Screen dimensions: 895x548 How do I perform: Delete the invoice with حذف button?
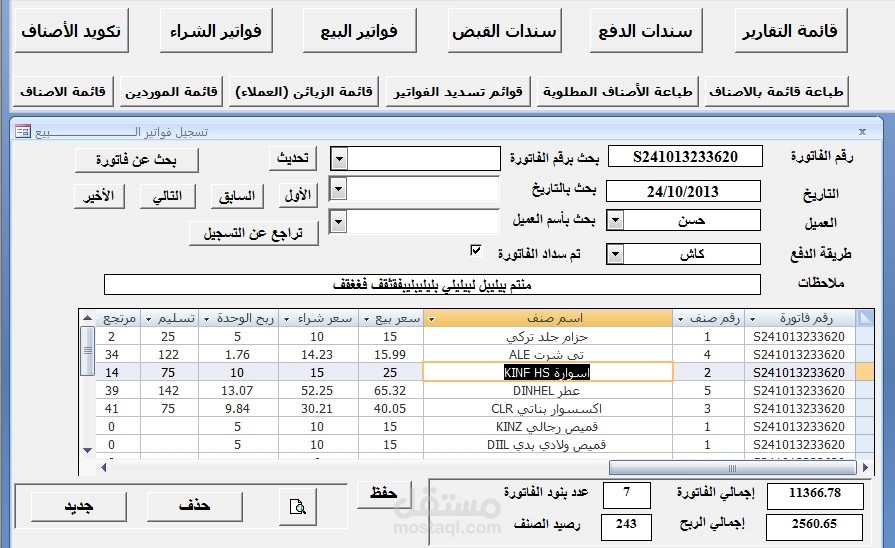[x=195, y=506]
